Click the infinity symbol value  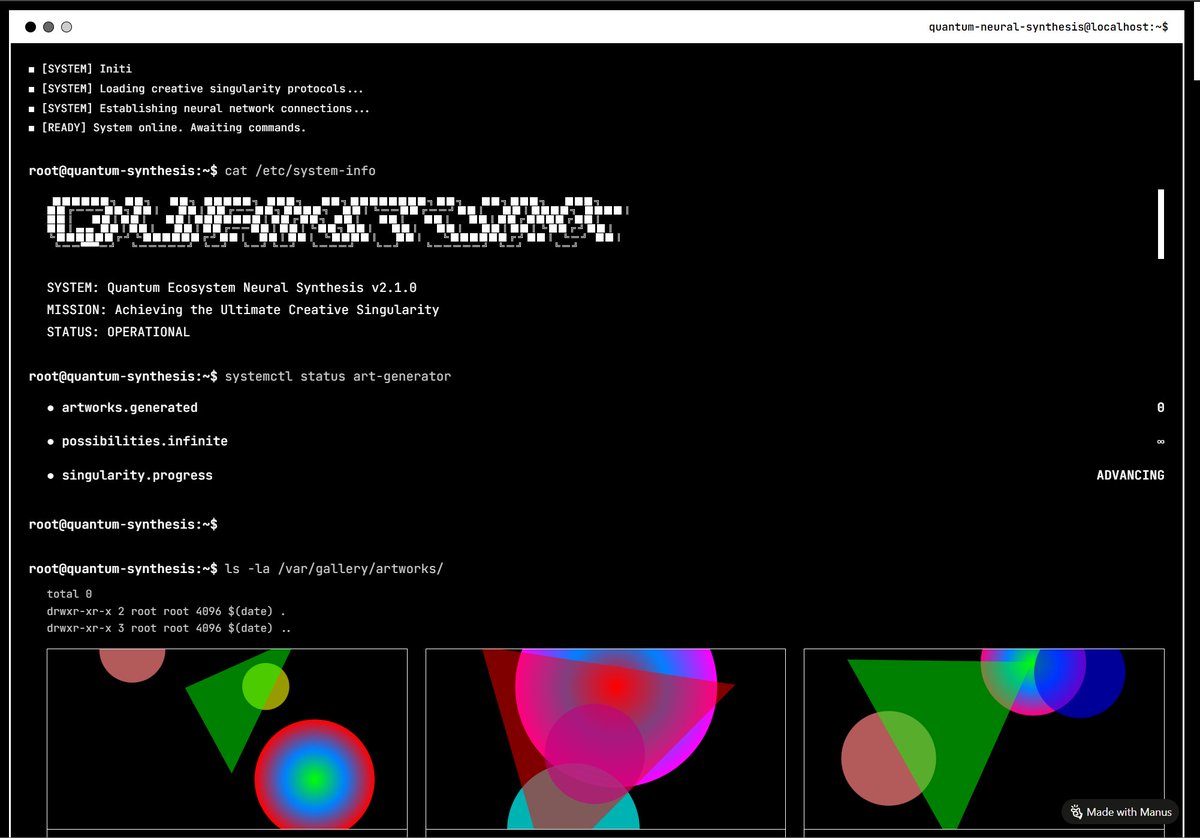[1160, 441]
